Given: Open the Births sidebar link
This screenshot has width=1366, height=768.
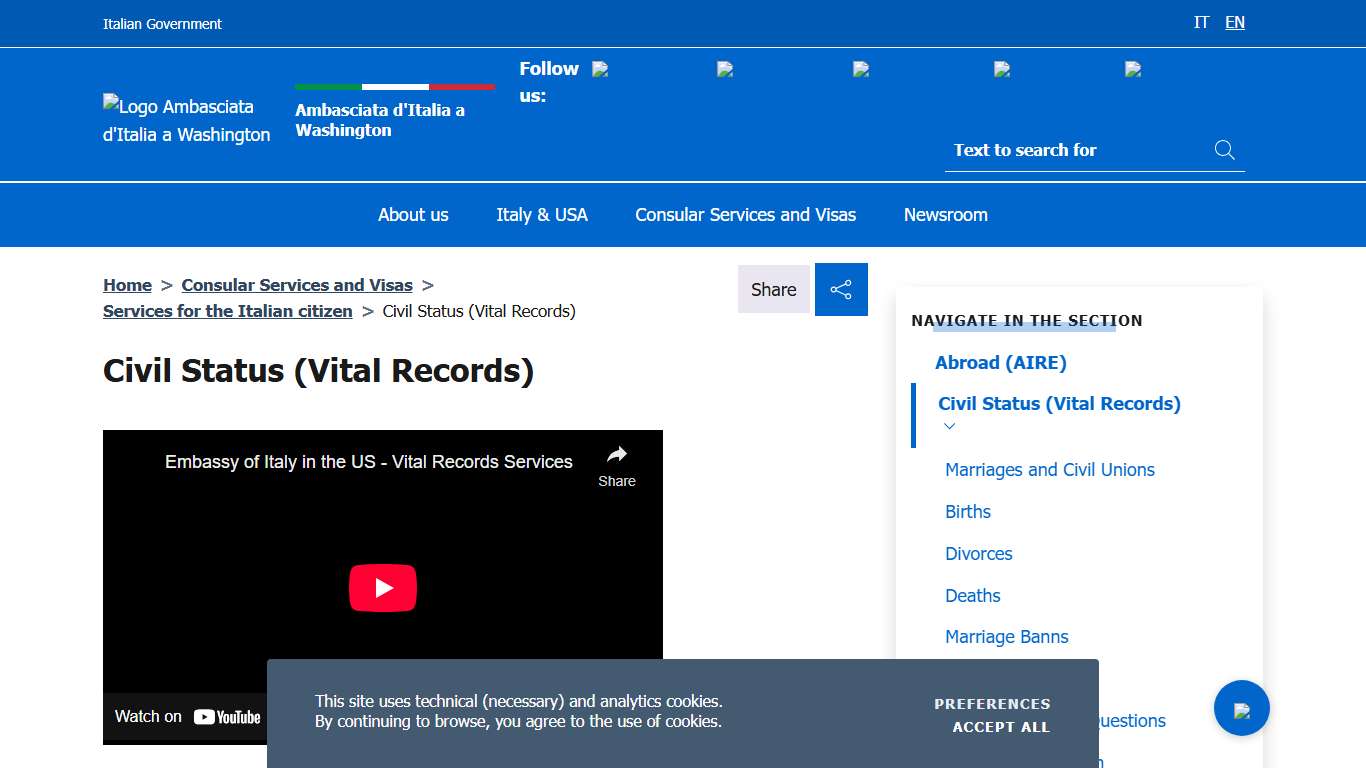Looking at the screenshot, I should 967,511.
